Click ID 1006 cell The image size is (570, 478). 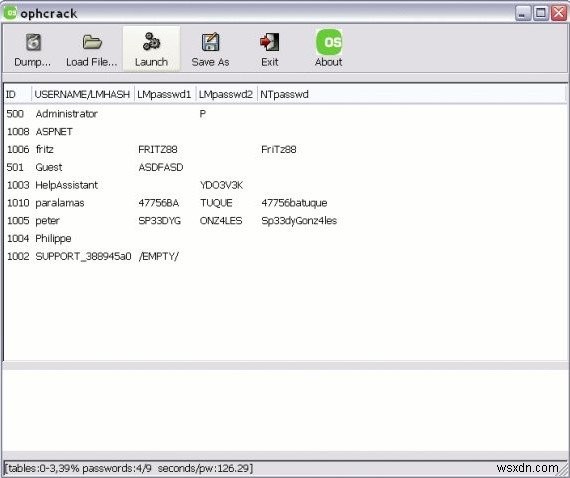coord(18,149)
